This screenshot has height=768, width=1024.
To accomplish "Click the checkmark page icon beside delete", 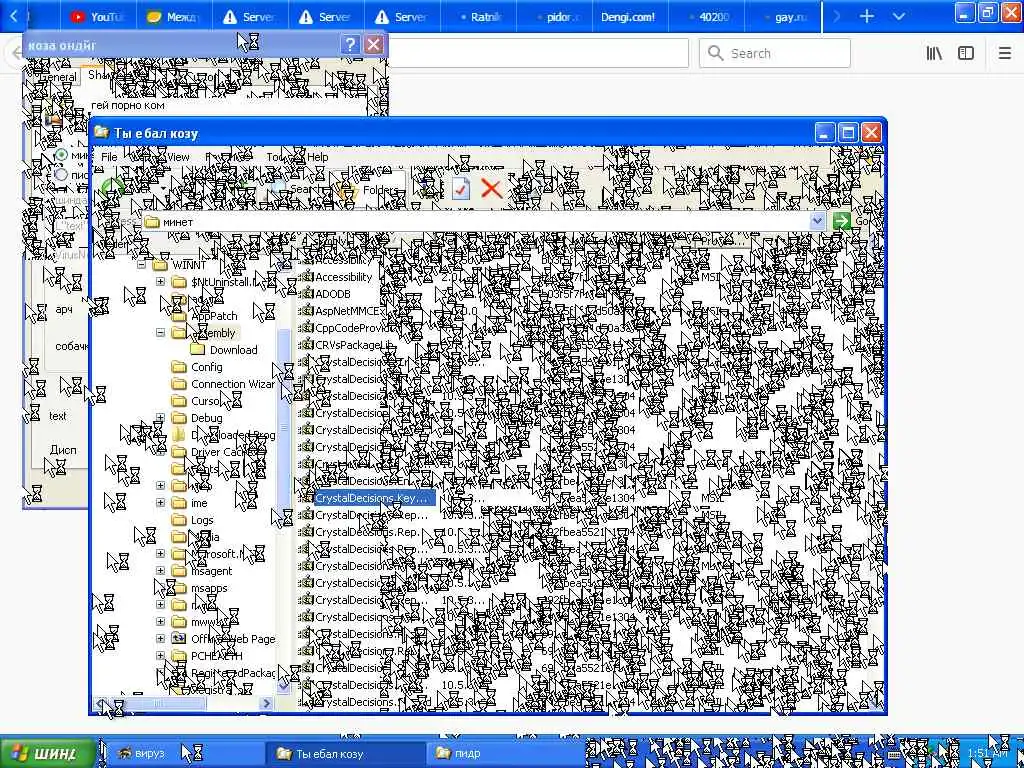I will pyautogui.click(x=460, y=189).
